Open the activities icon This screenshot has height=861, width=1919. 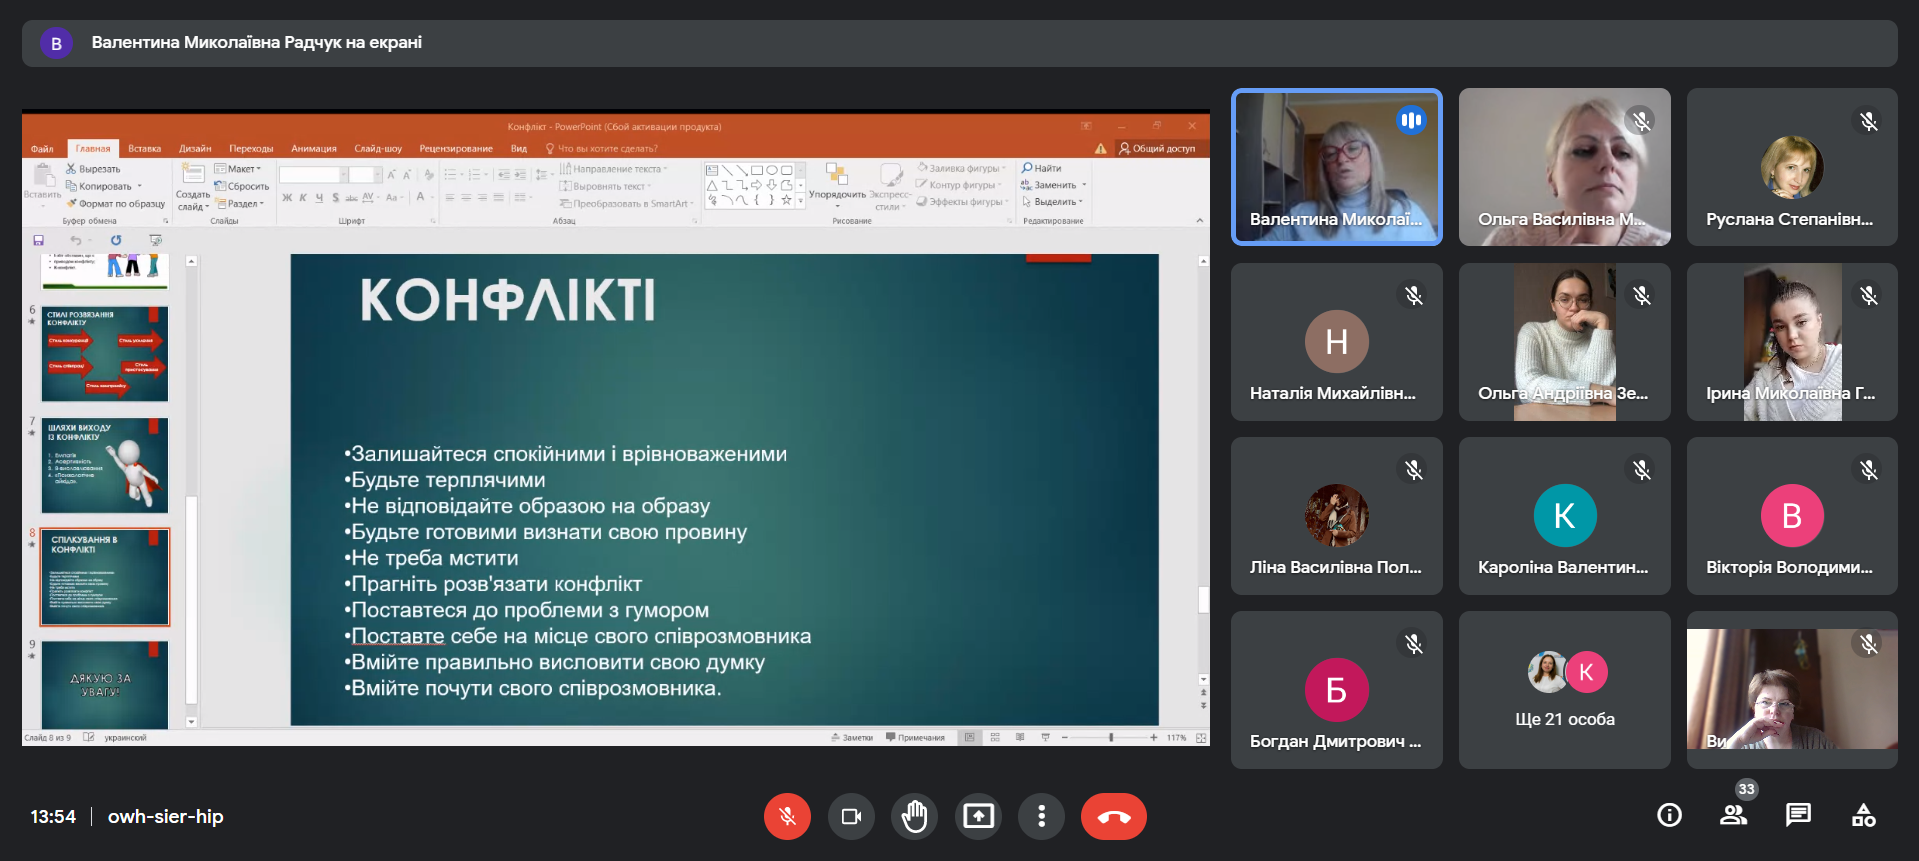point(1863,815)
